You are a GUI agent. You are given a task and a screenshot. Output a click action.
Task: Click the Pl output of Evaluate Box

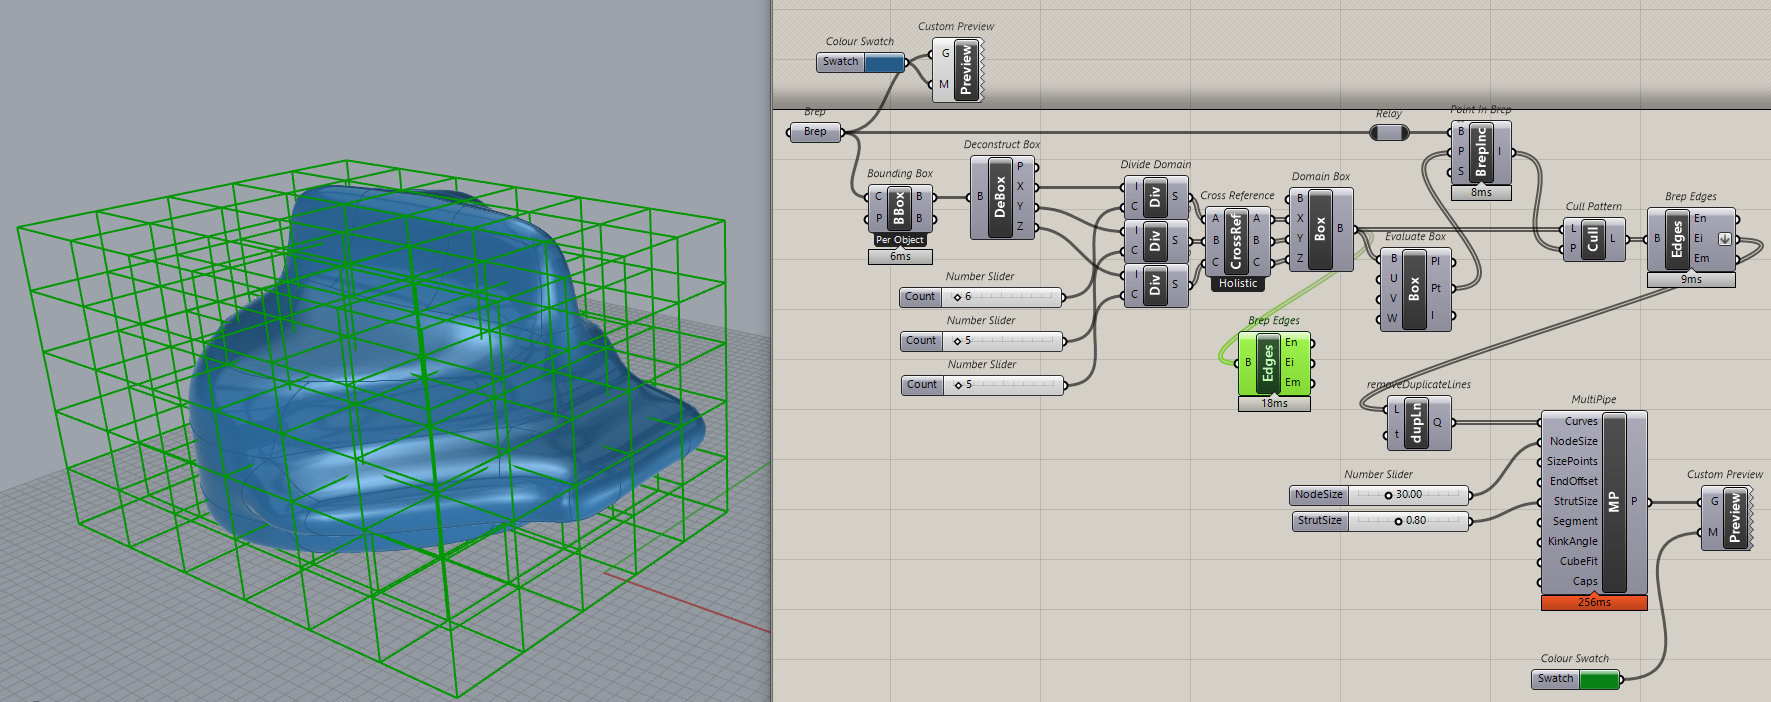[1436, 262]
